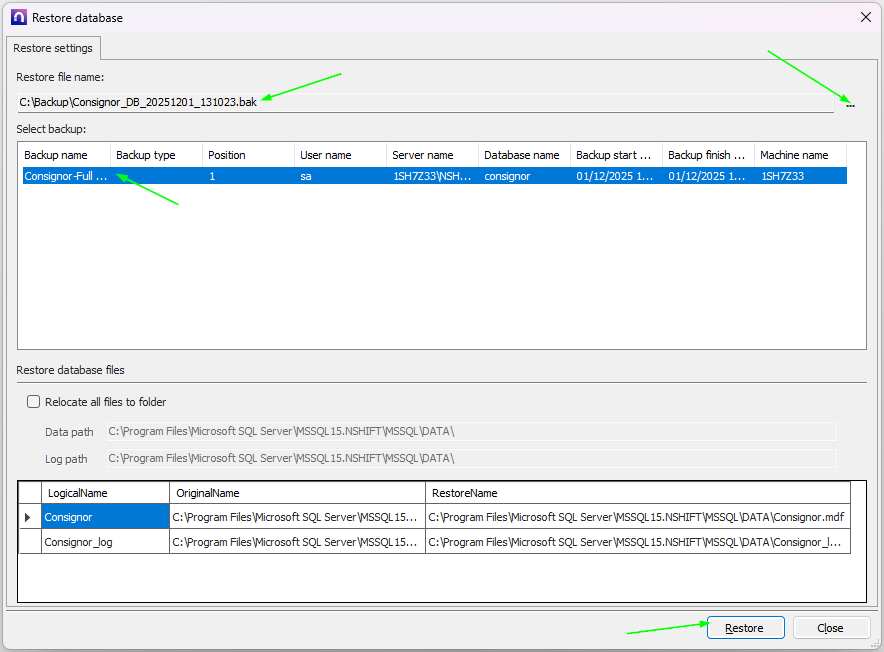Click the Restore file name field
884x652 pixels.
pyautogui.click(x=424, y=103)
